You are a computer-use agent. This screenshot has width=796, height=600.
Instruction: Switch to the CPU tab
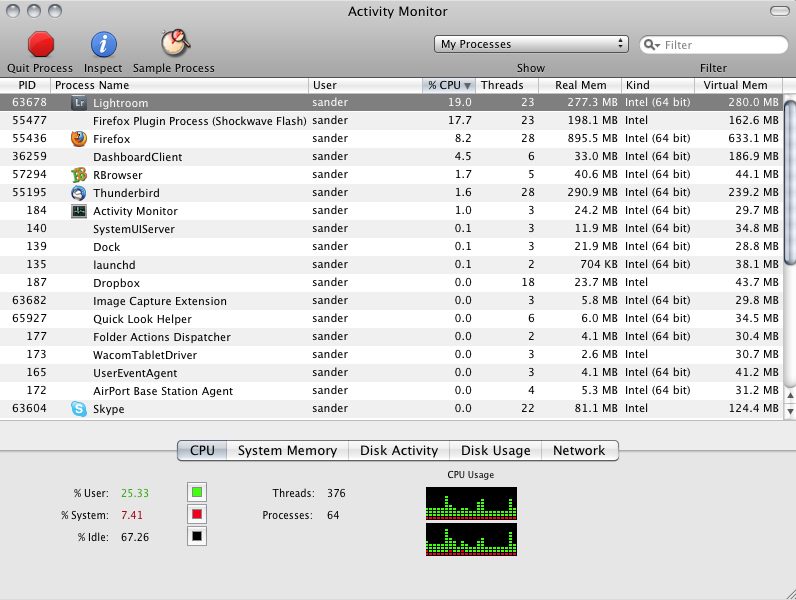(x=202, y=450)
